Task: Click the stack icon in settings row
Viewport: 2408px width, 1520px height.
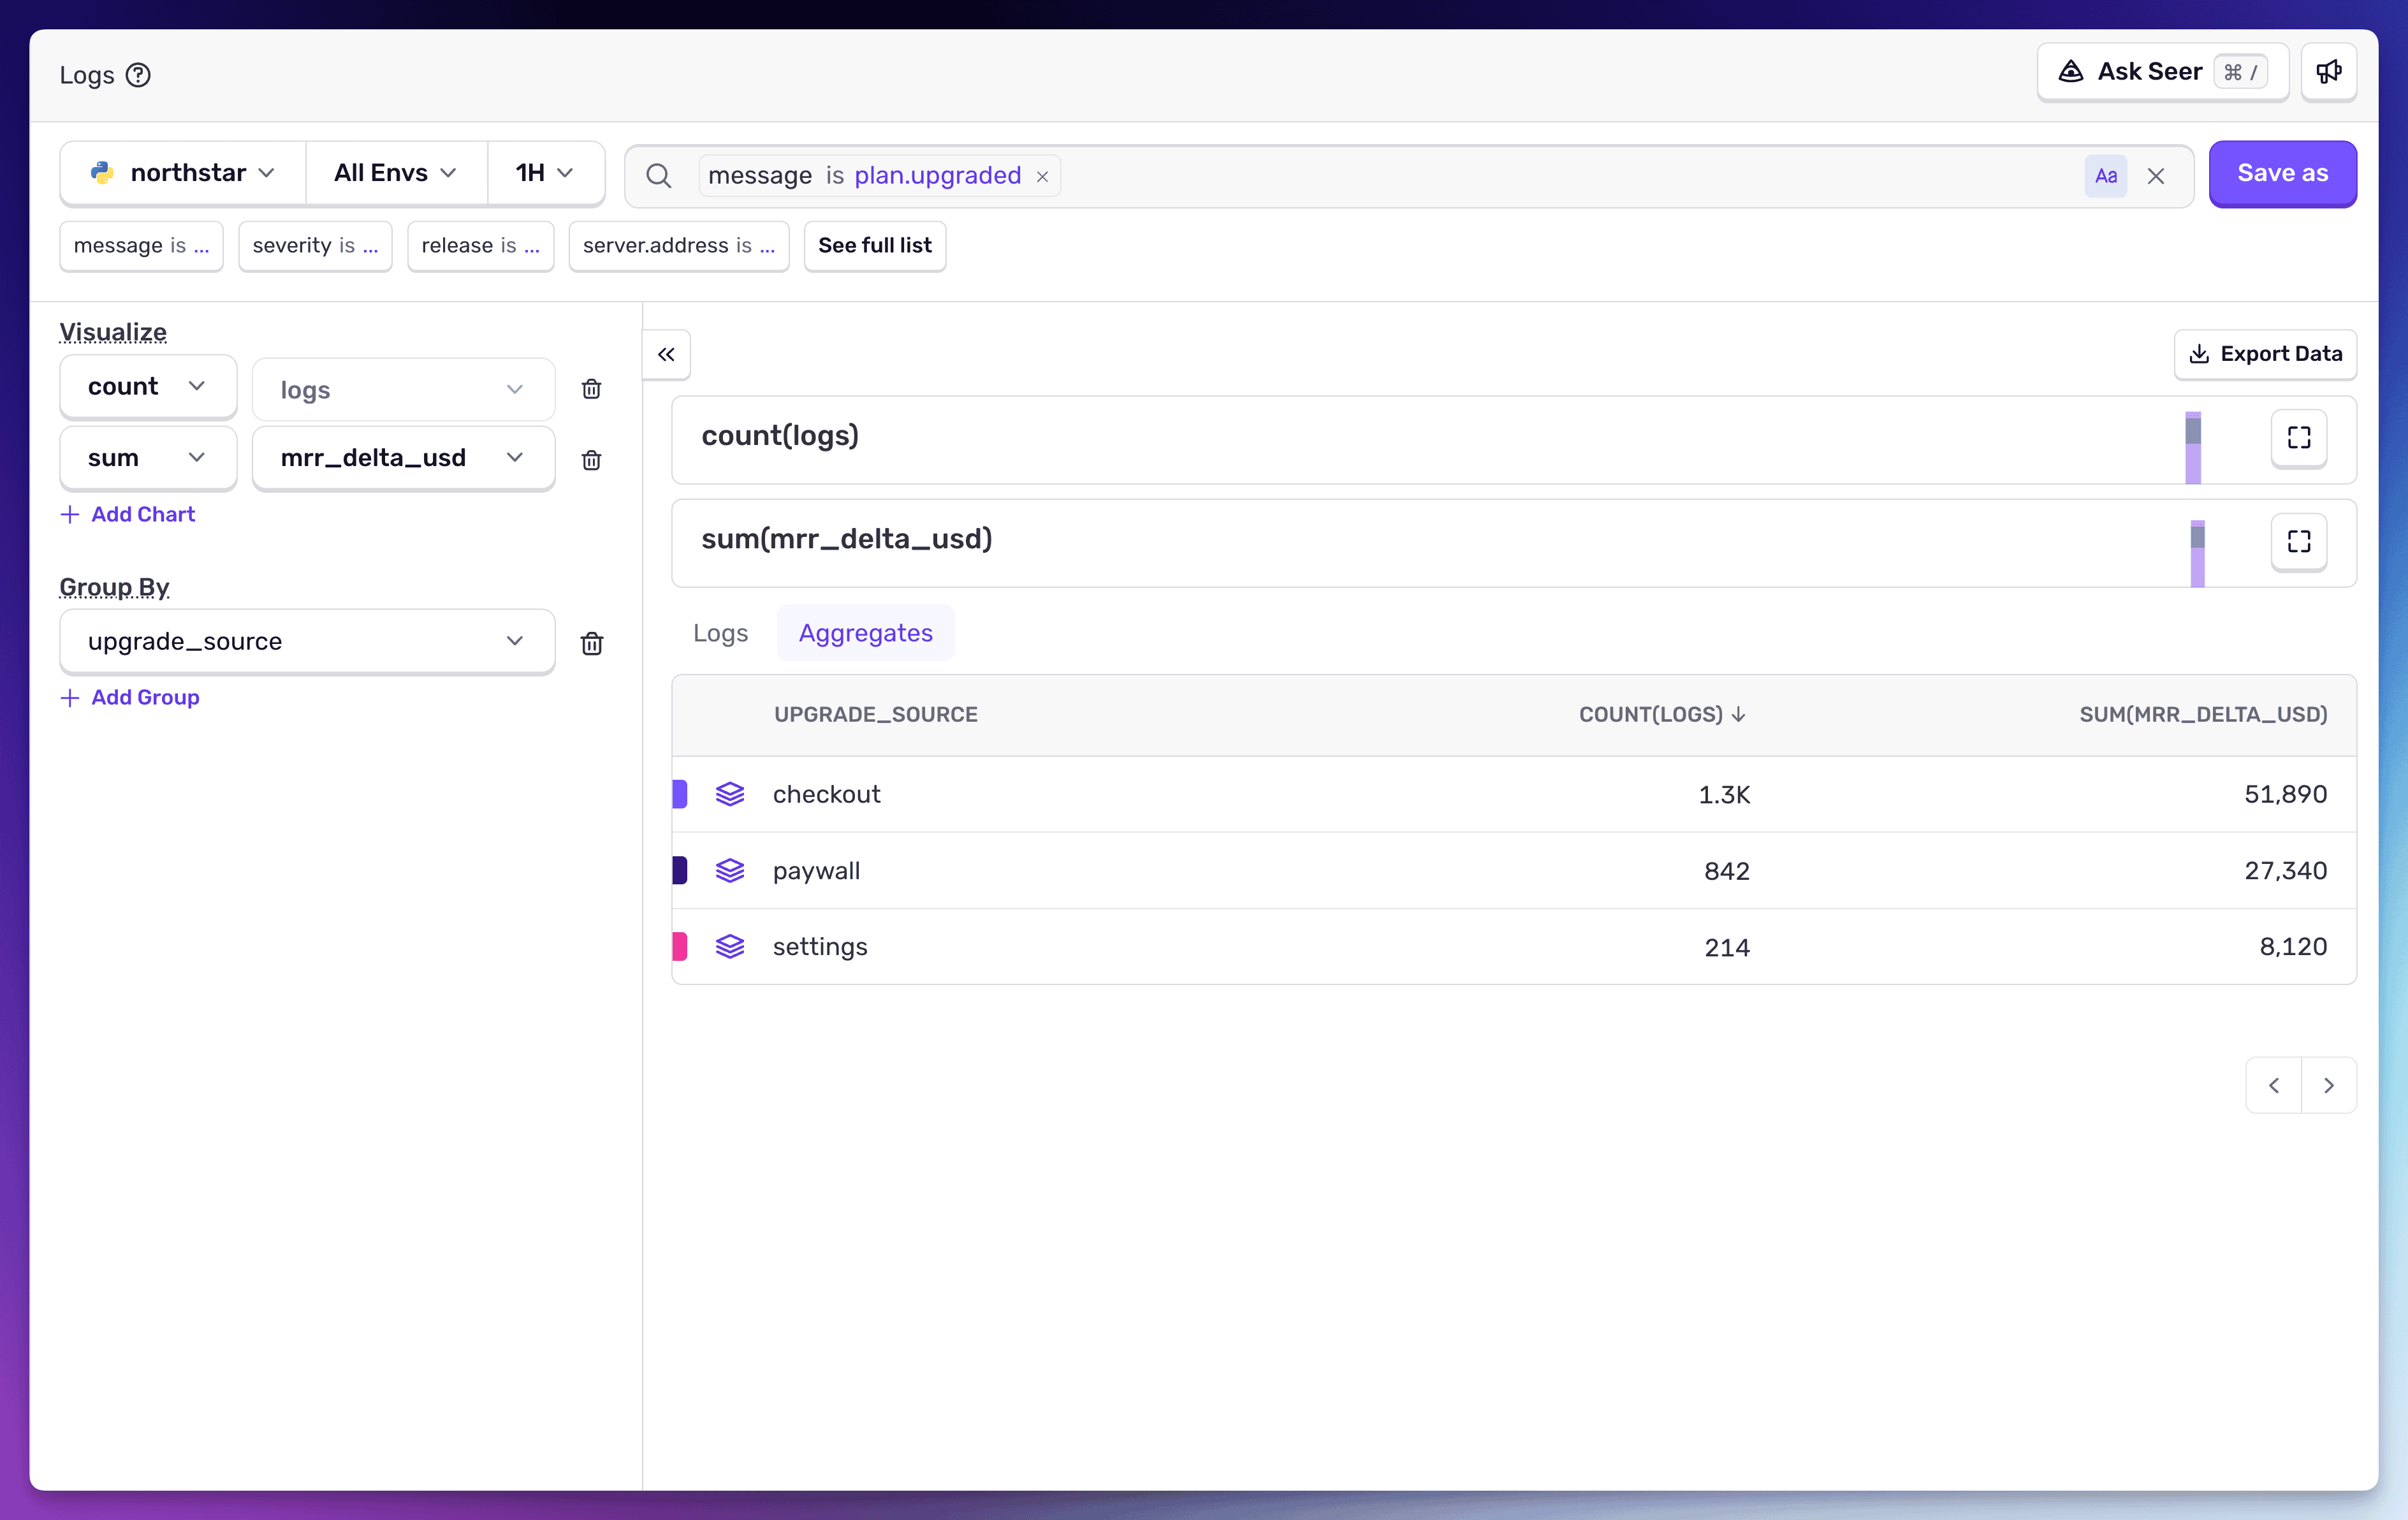Action: tap(730, 947)
